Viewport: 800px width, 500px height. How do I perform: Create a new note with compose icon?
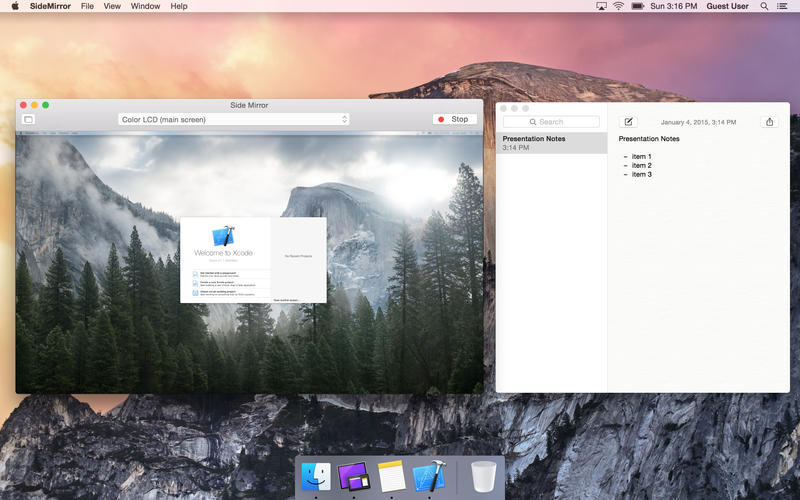pyautogui.click(x=627, y=122)
